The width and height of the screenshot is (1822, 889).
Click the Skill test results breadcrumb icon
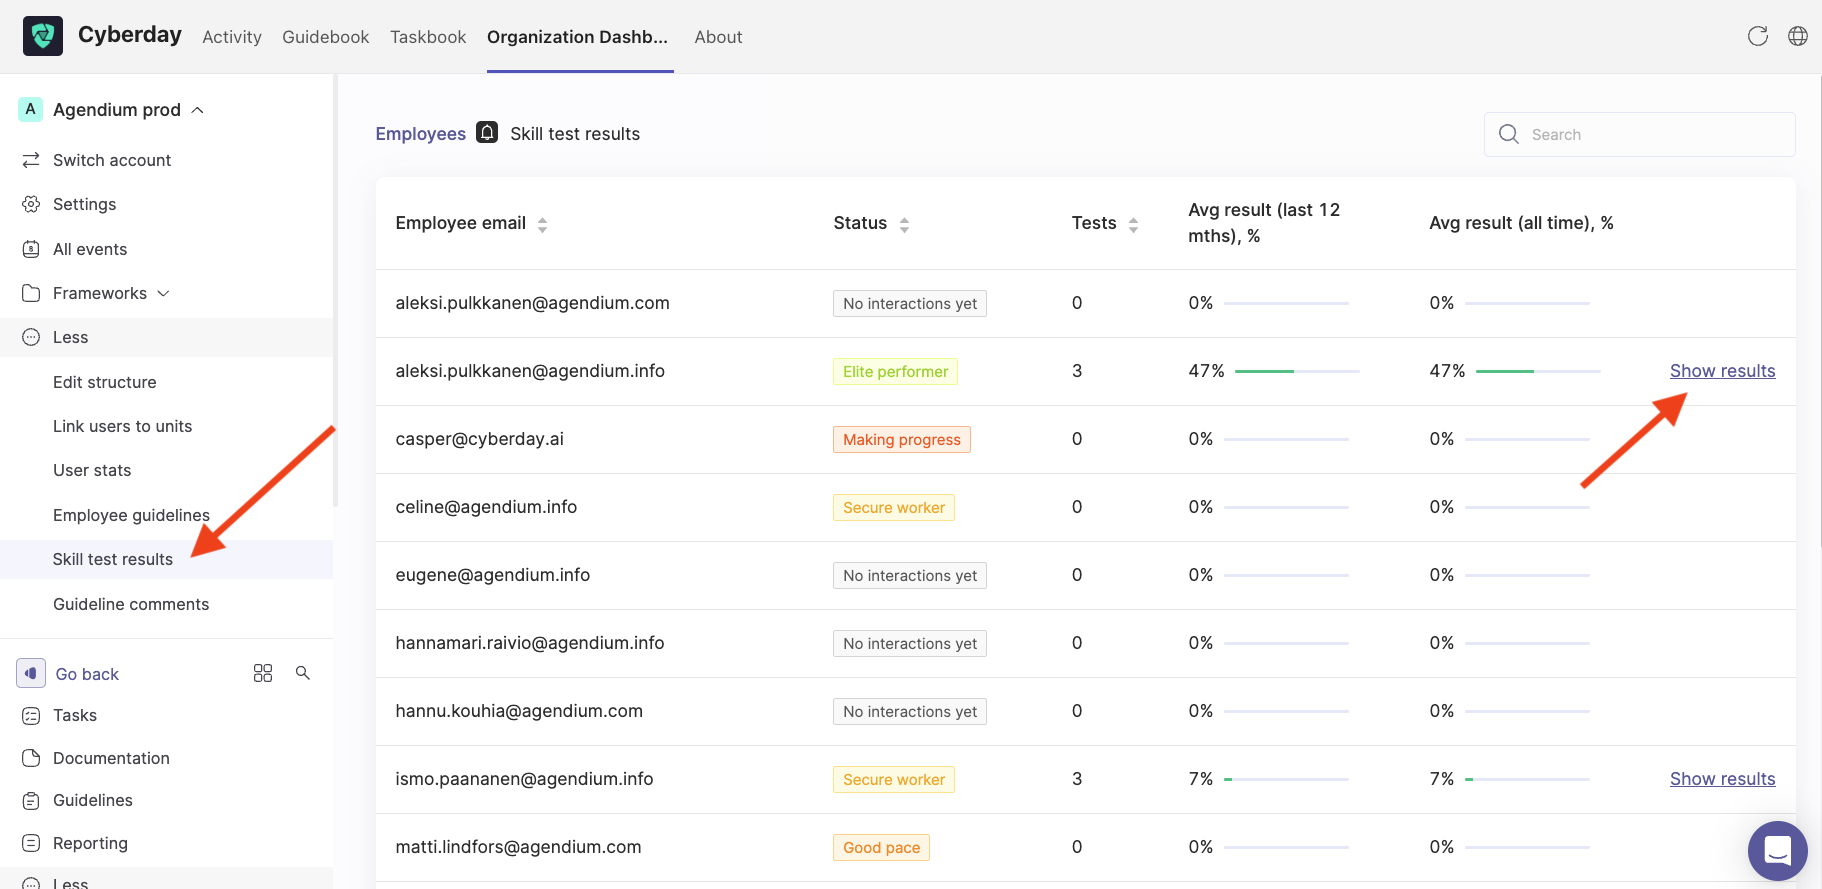487,132
